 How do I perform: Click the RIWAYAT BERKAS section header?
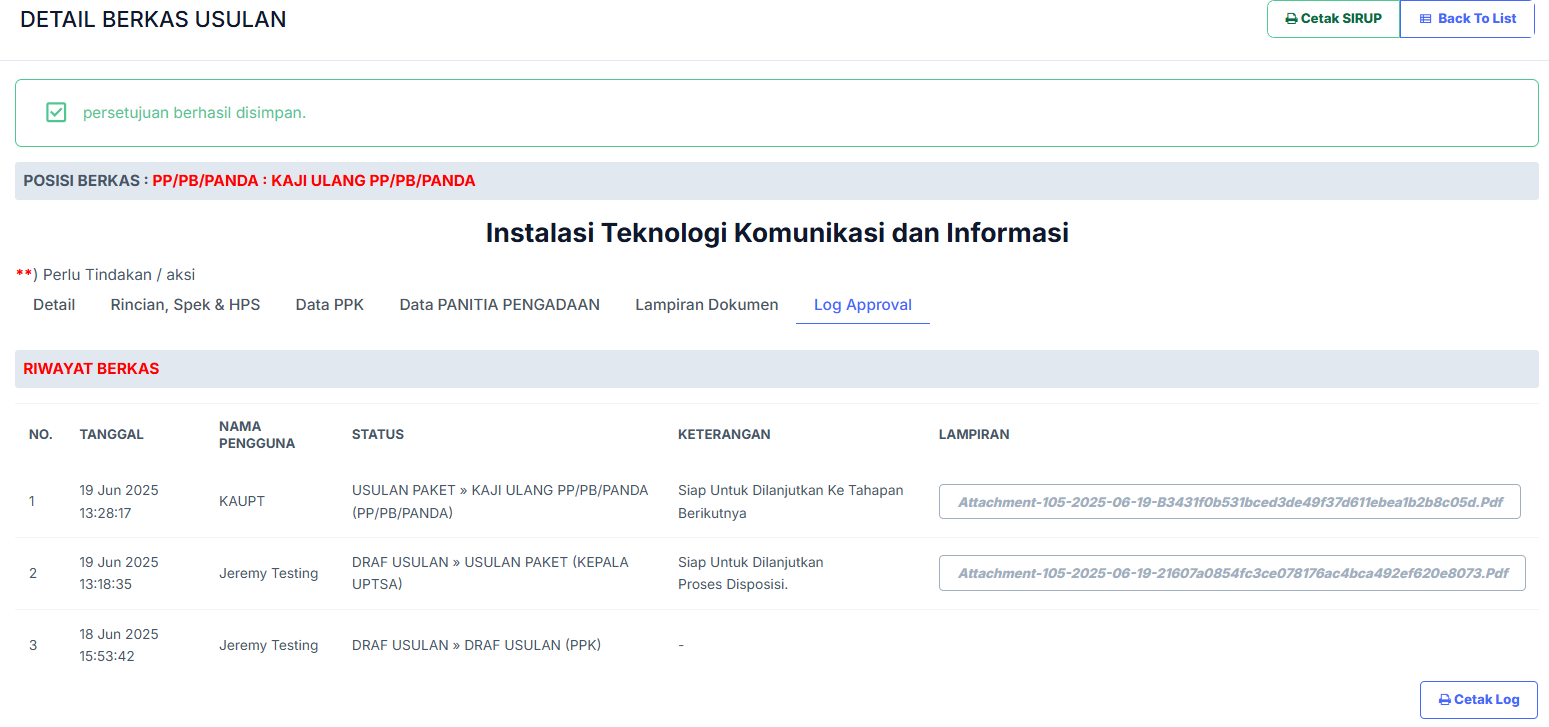pos(91,369)
